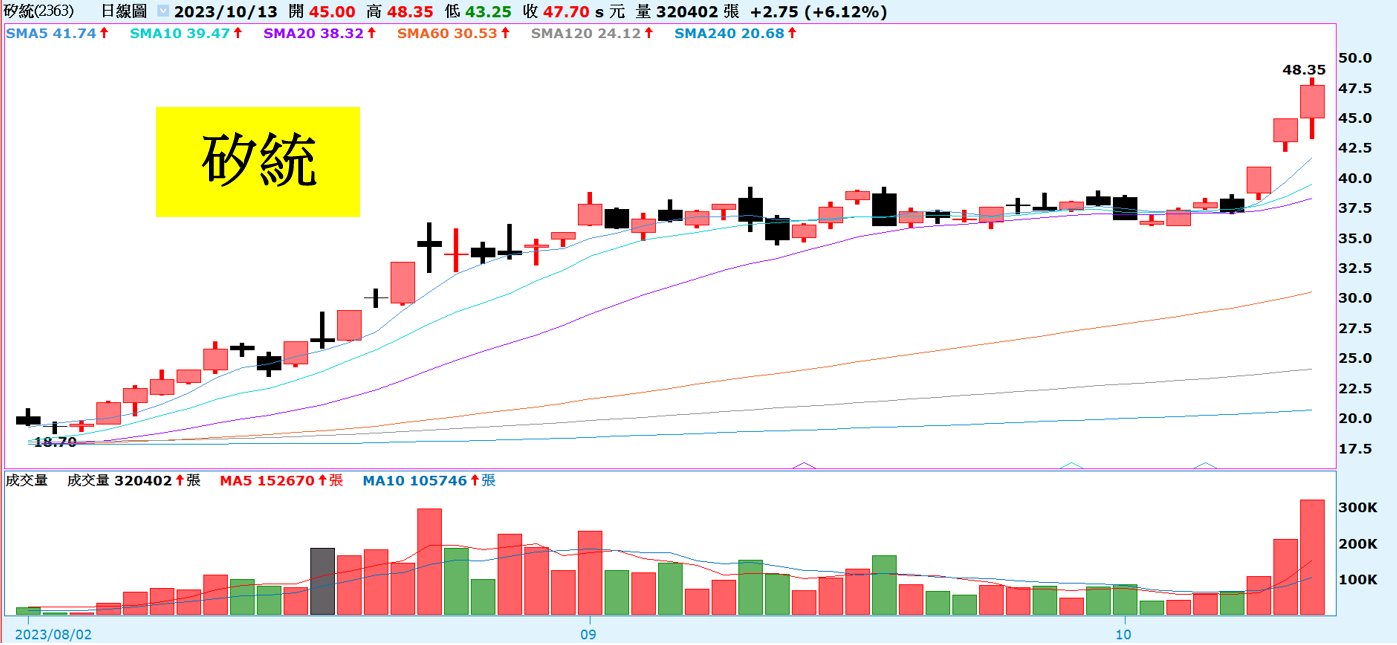Select the SMA20 38.32 indicator label

click(x=320, y=33)
